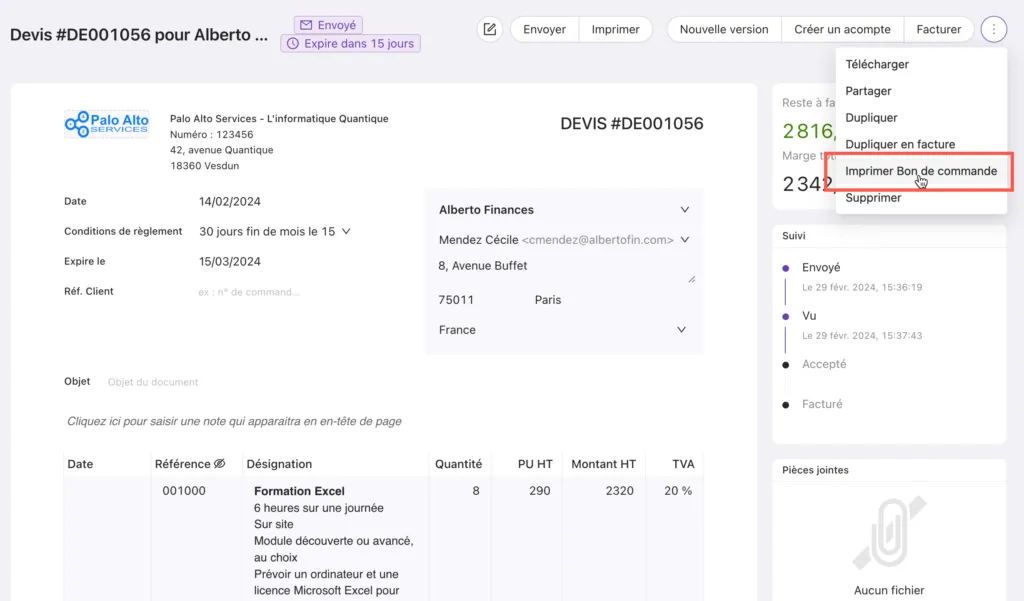Click the Quantité column header

tap(458, 464)
